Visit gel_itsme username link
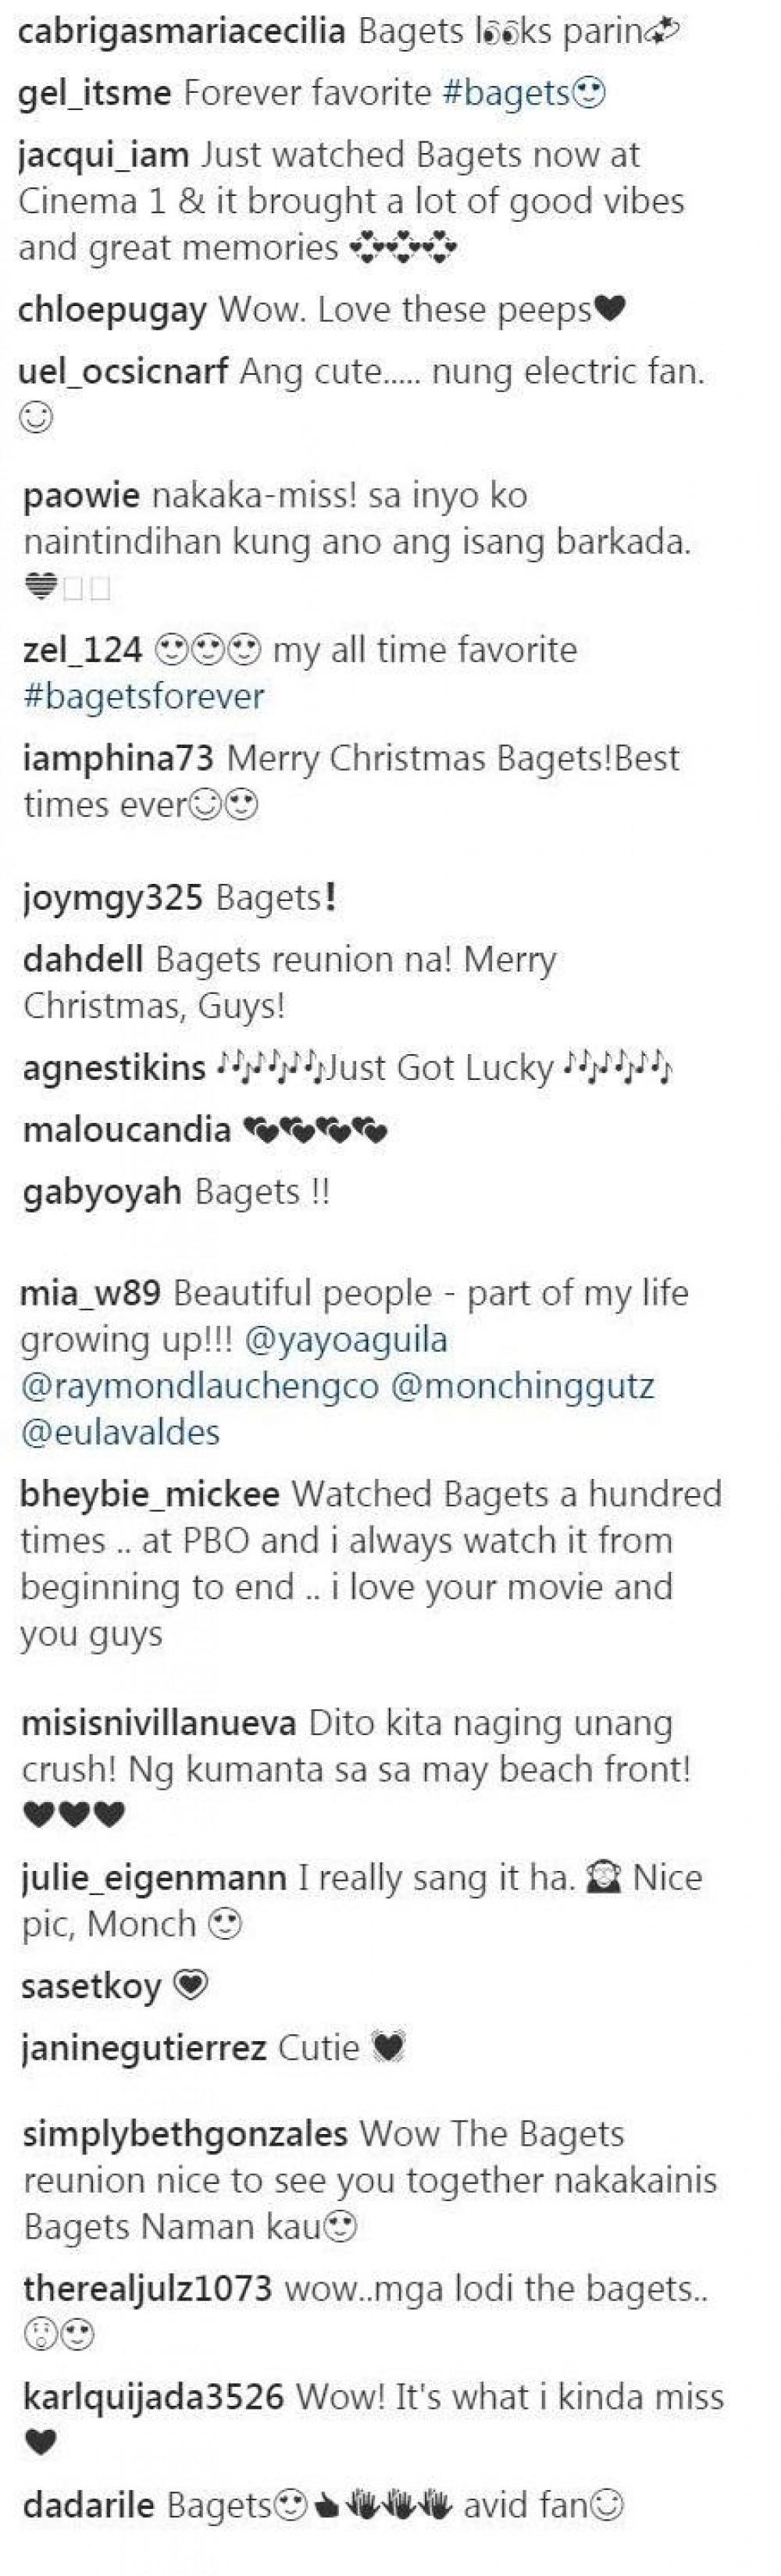Image resolution: width=781 pixels, height=2576 pixels. click(95, 94)
